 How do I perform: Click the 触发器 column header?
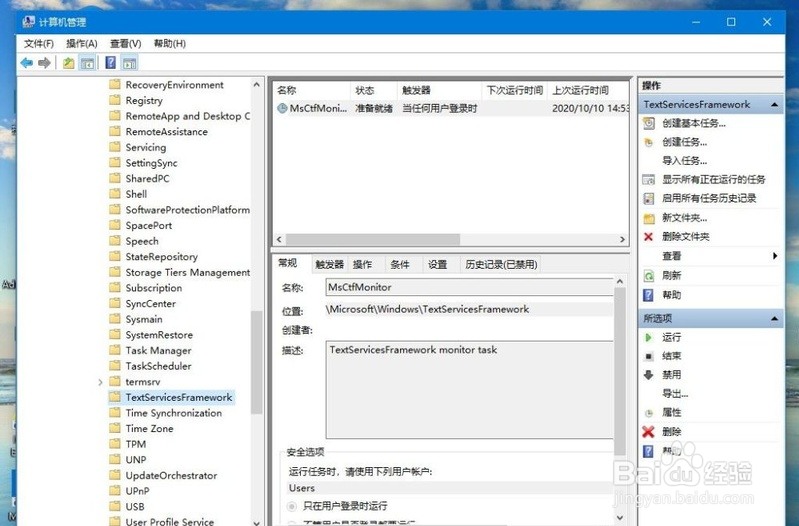pyautogui.click(x=439, y=90)
